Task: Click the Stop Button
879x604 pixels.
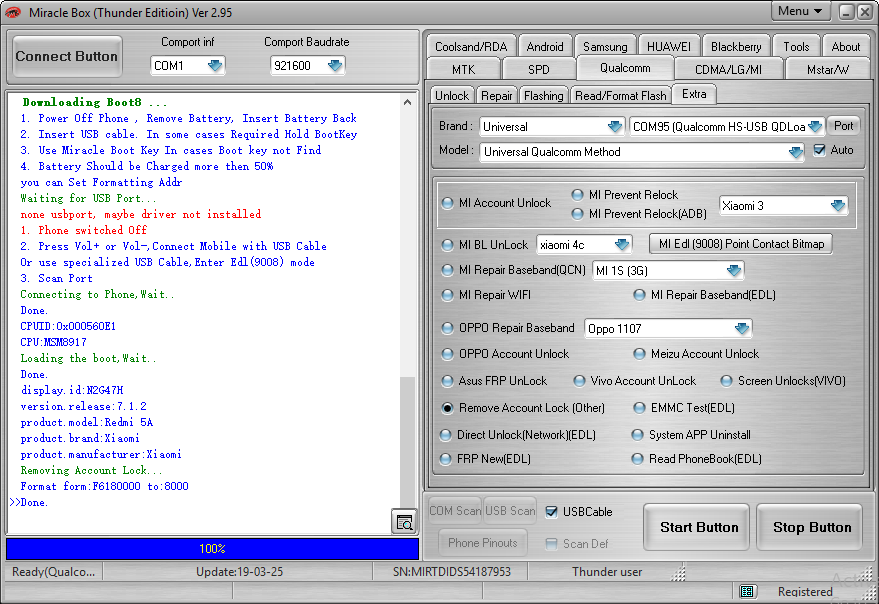Action: click(x=811, y=527)
